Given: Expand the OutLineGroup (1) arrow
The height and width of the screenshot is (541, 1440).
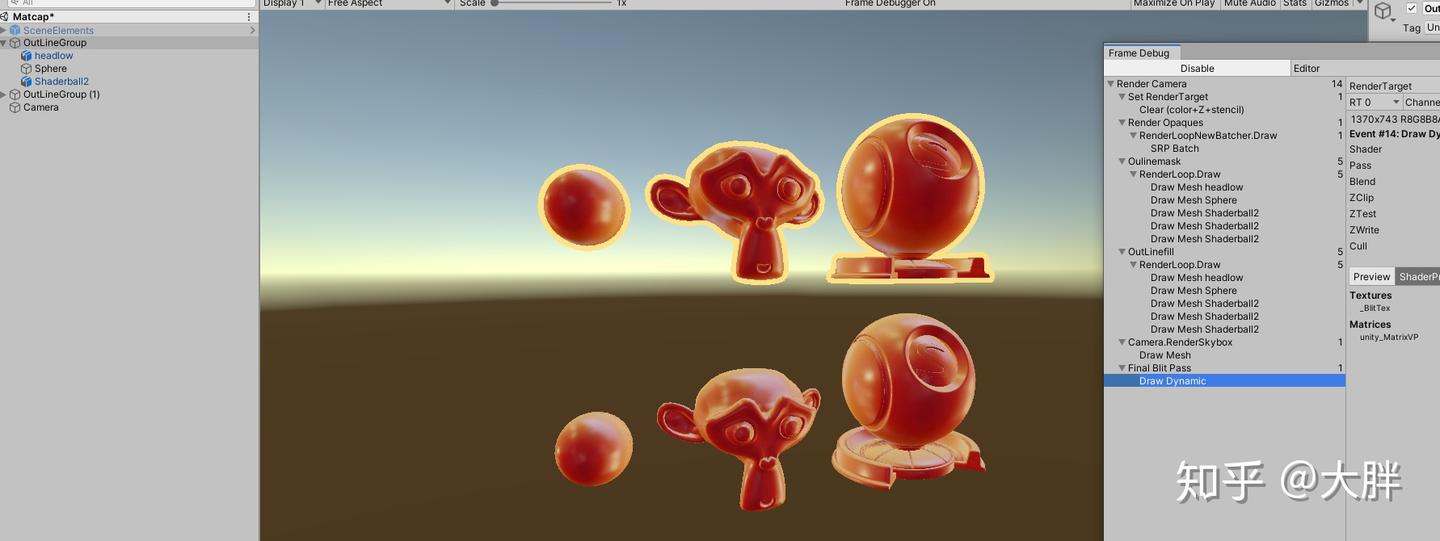Looking at the screenshot, I should 4,95.
